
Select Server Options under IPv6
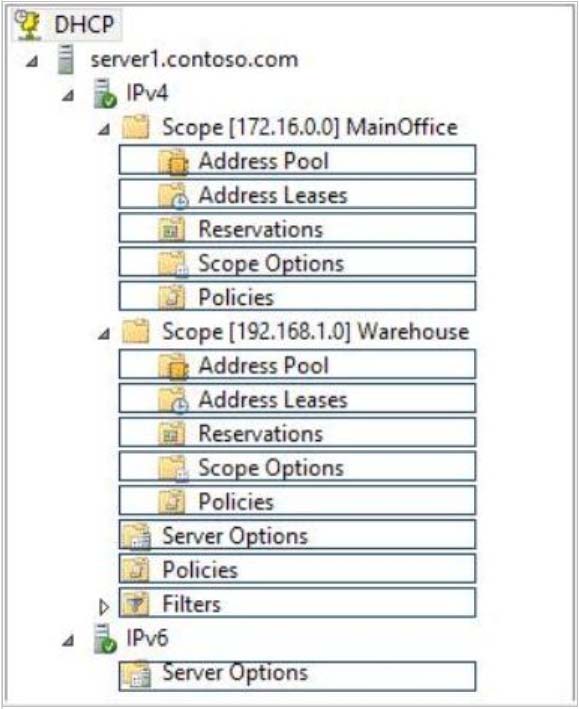(x=297, y=676)
